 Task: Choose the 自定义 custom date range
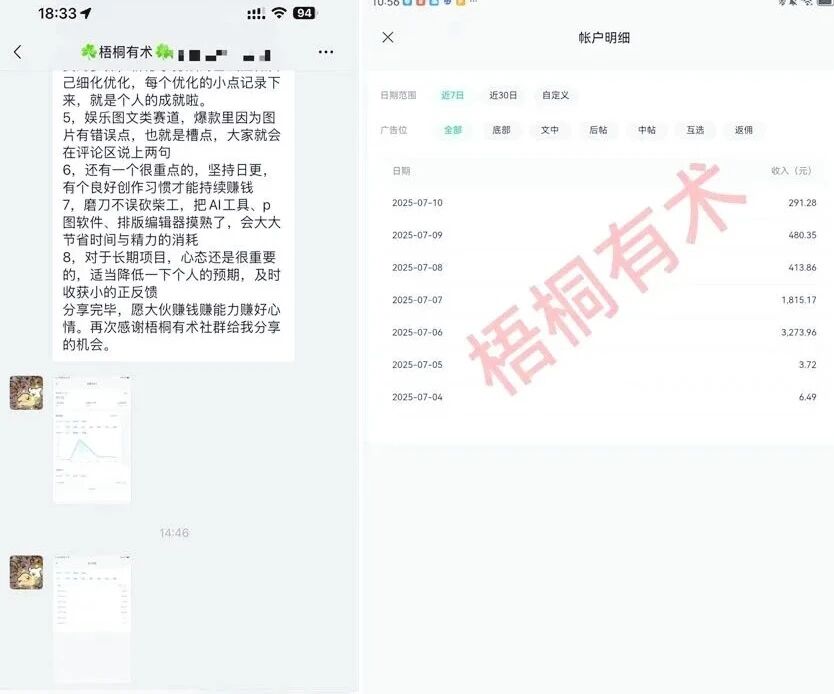click(555, 96)
